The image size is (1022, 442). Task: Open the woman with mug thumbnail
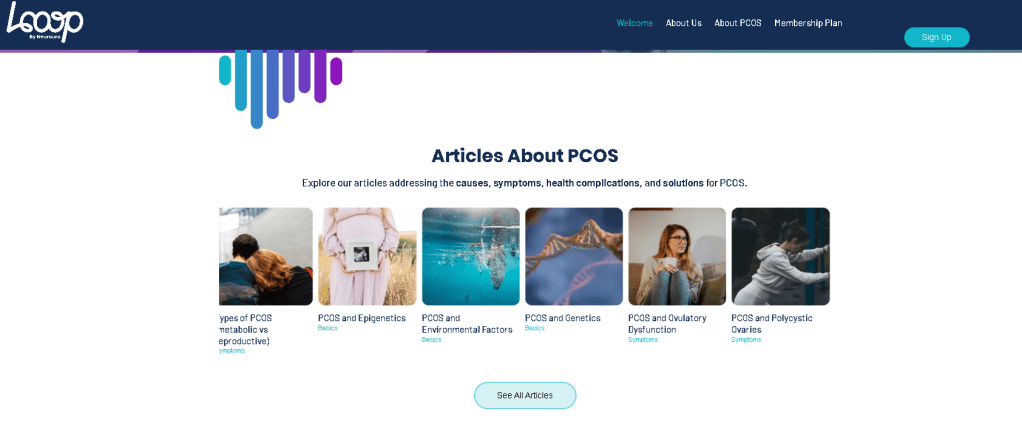[677, 256]
